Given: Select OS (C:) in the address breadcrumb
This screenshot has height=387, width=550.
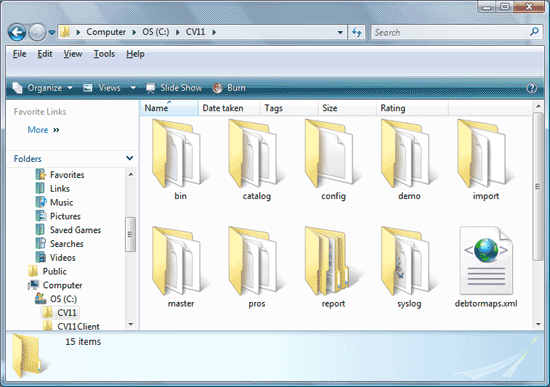Looking at the screenshot, I should [x=155, y=32].
